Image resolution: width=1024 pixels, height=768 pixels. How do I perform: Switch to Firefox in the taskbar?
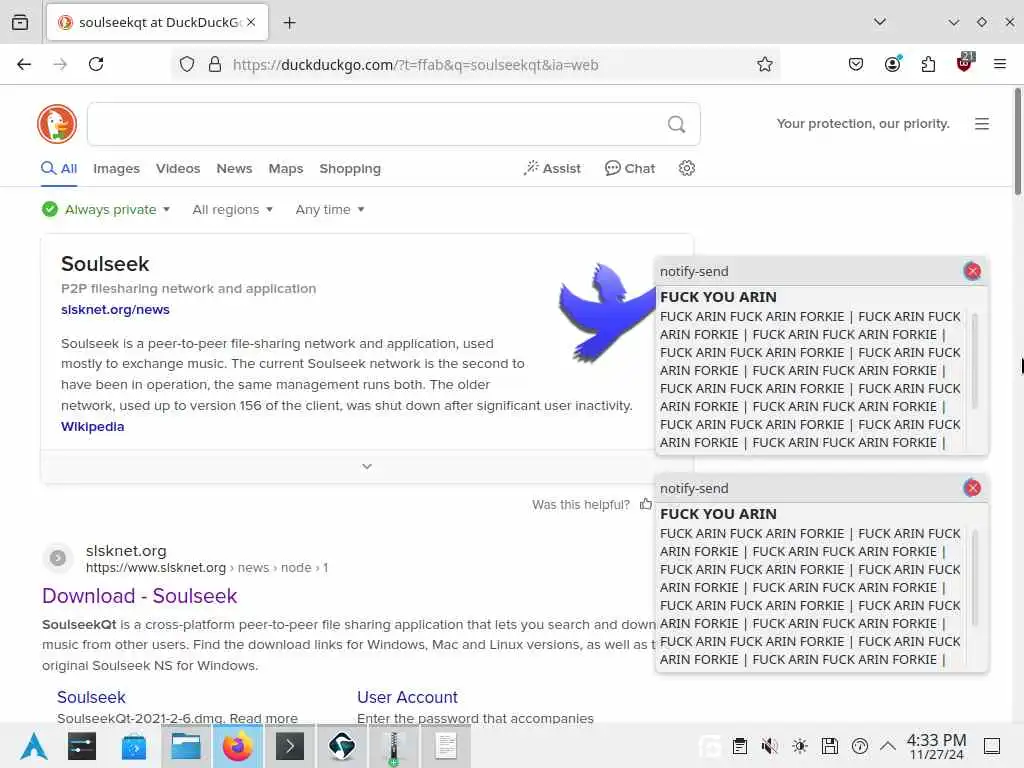(x=238, y=746)
